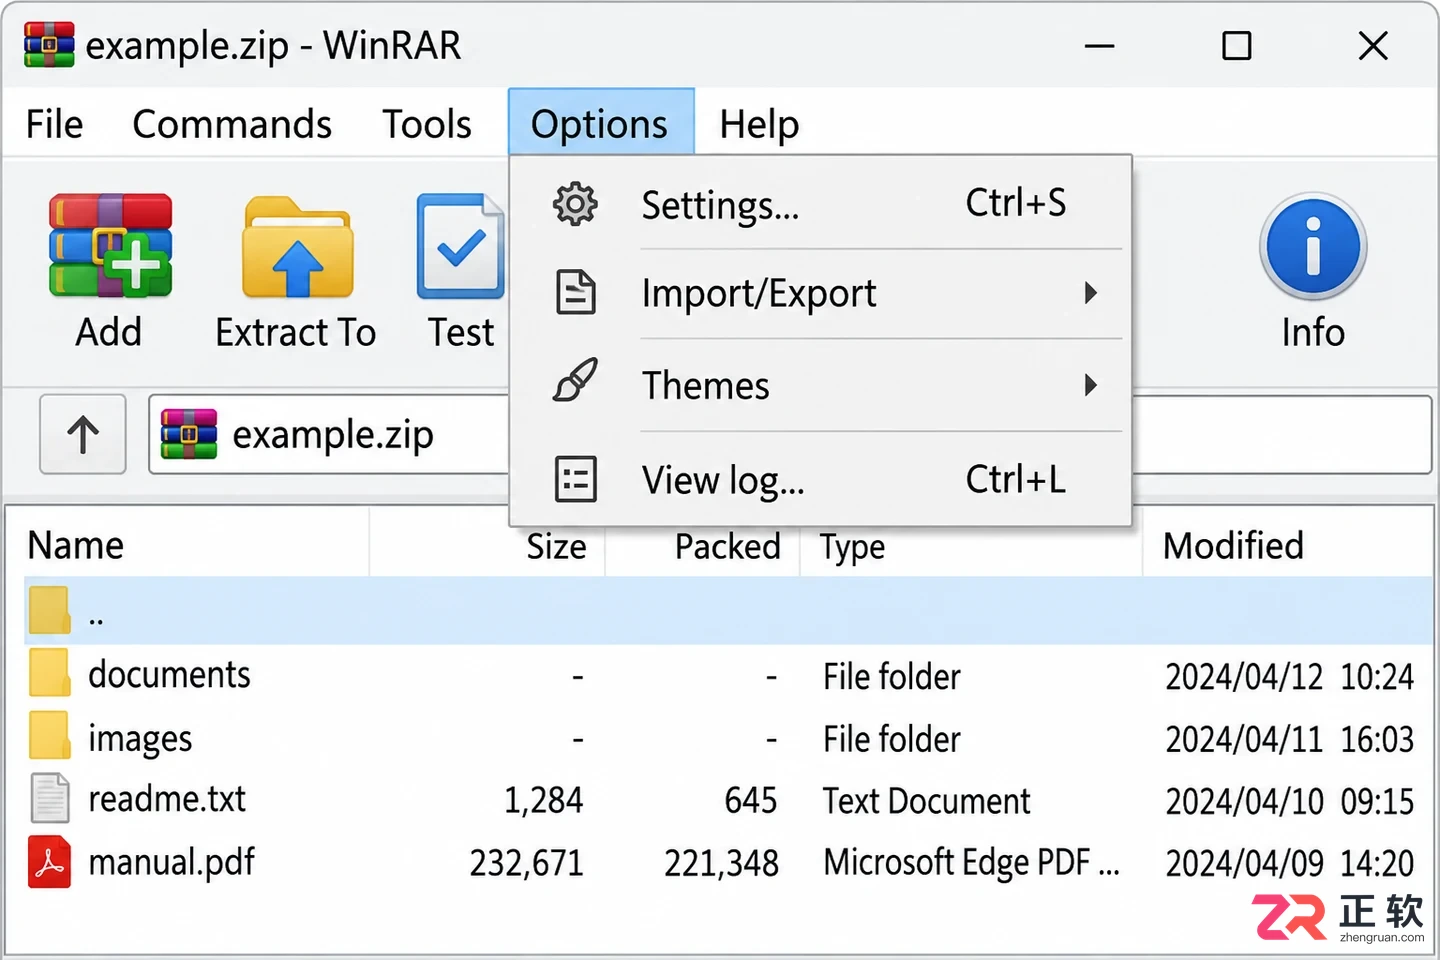Expand the Import/Export submenu arrow
Screen dimensions: 1440x960
pos(1091,293)
